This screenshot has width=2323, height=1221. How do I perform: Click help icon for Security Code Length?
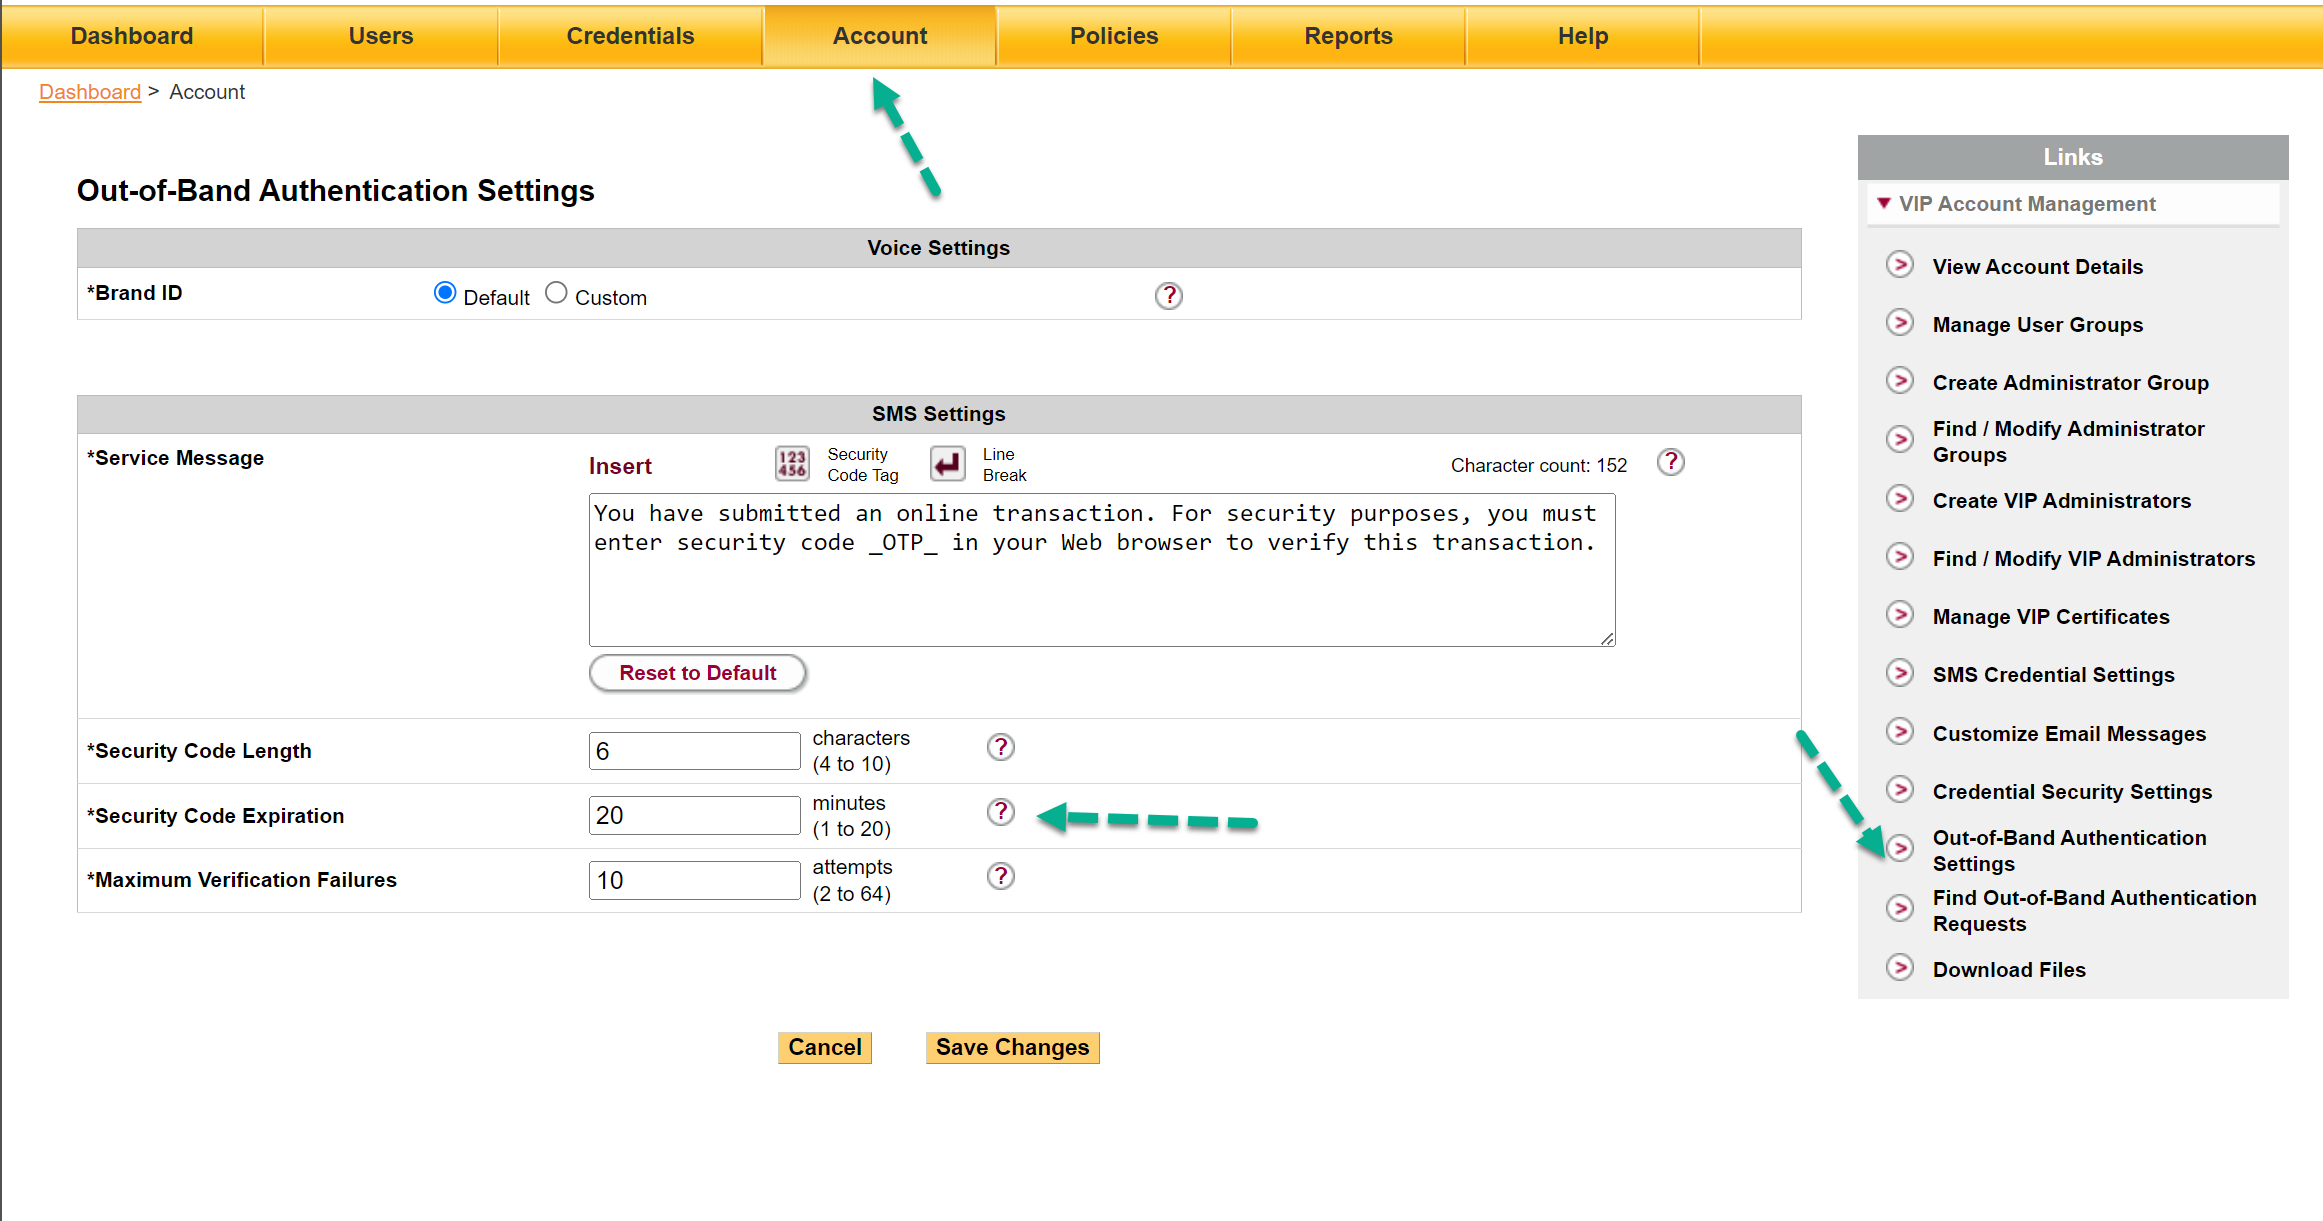click(x=1000, y=747)
